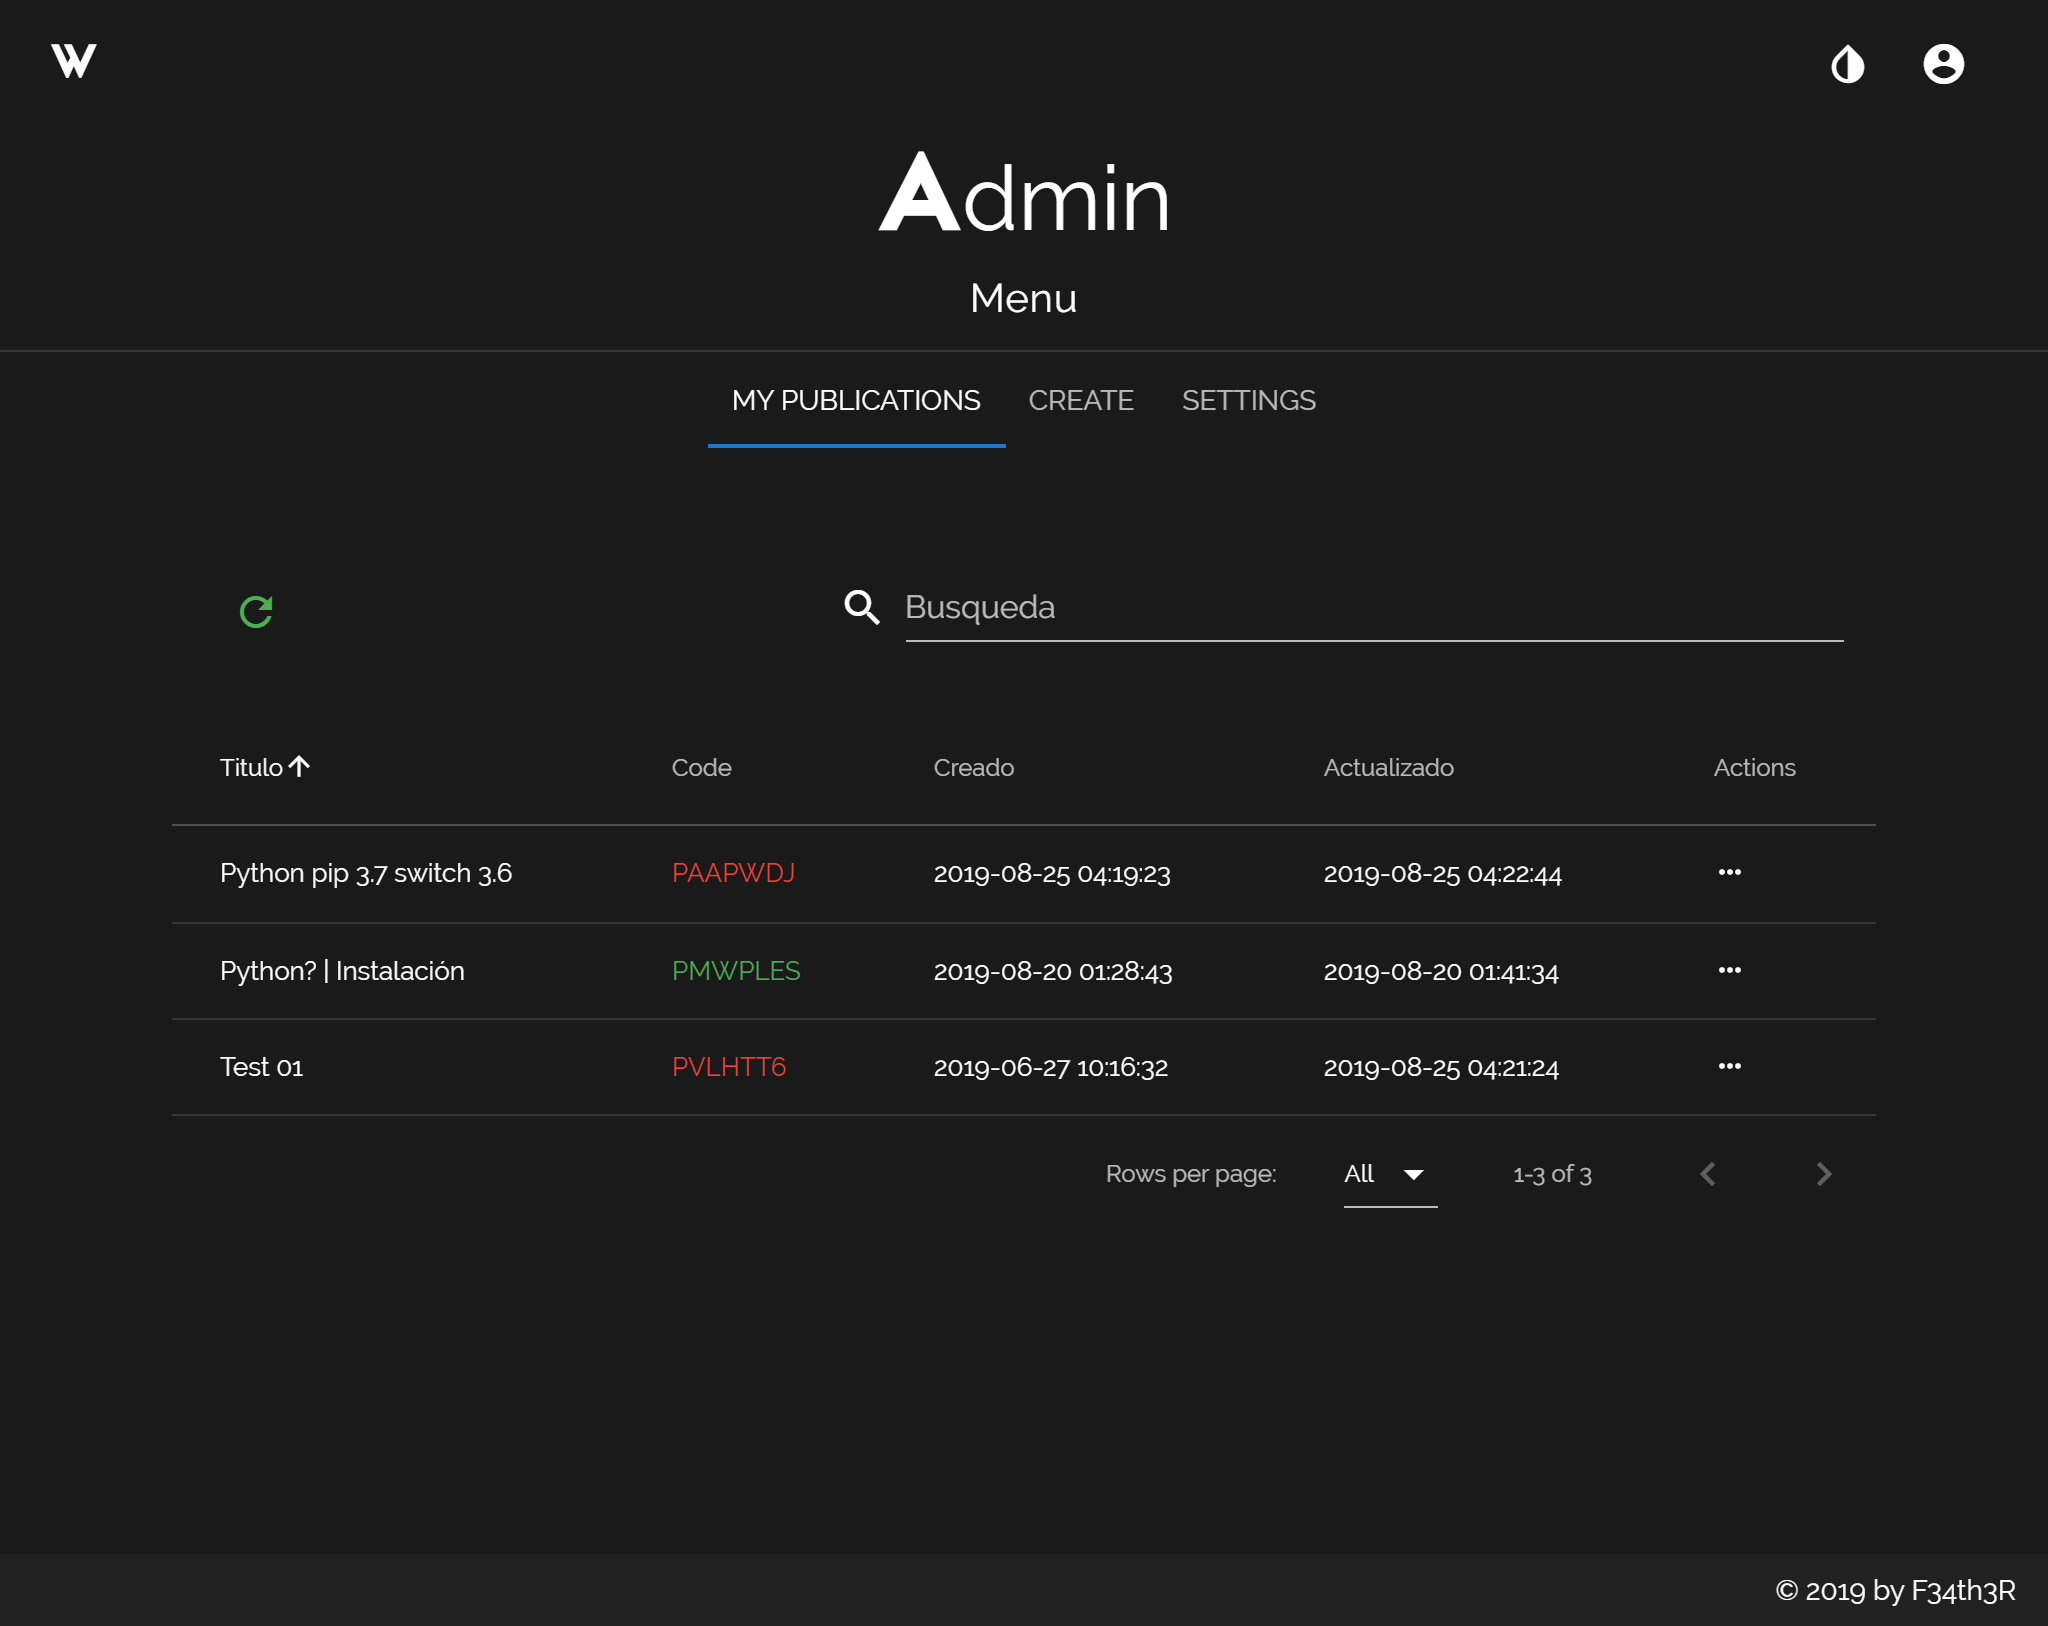
Task: Toggle the dark/light theme icon
Action: click(1847, 65)
